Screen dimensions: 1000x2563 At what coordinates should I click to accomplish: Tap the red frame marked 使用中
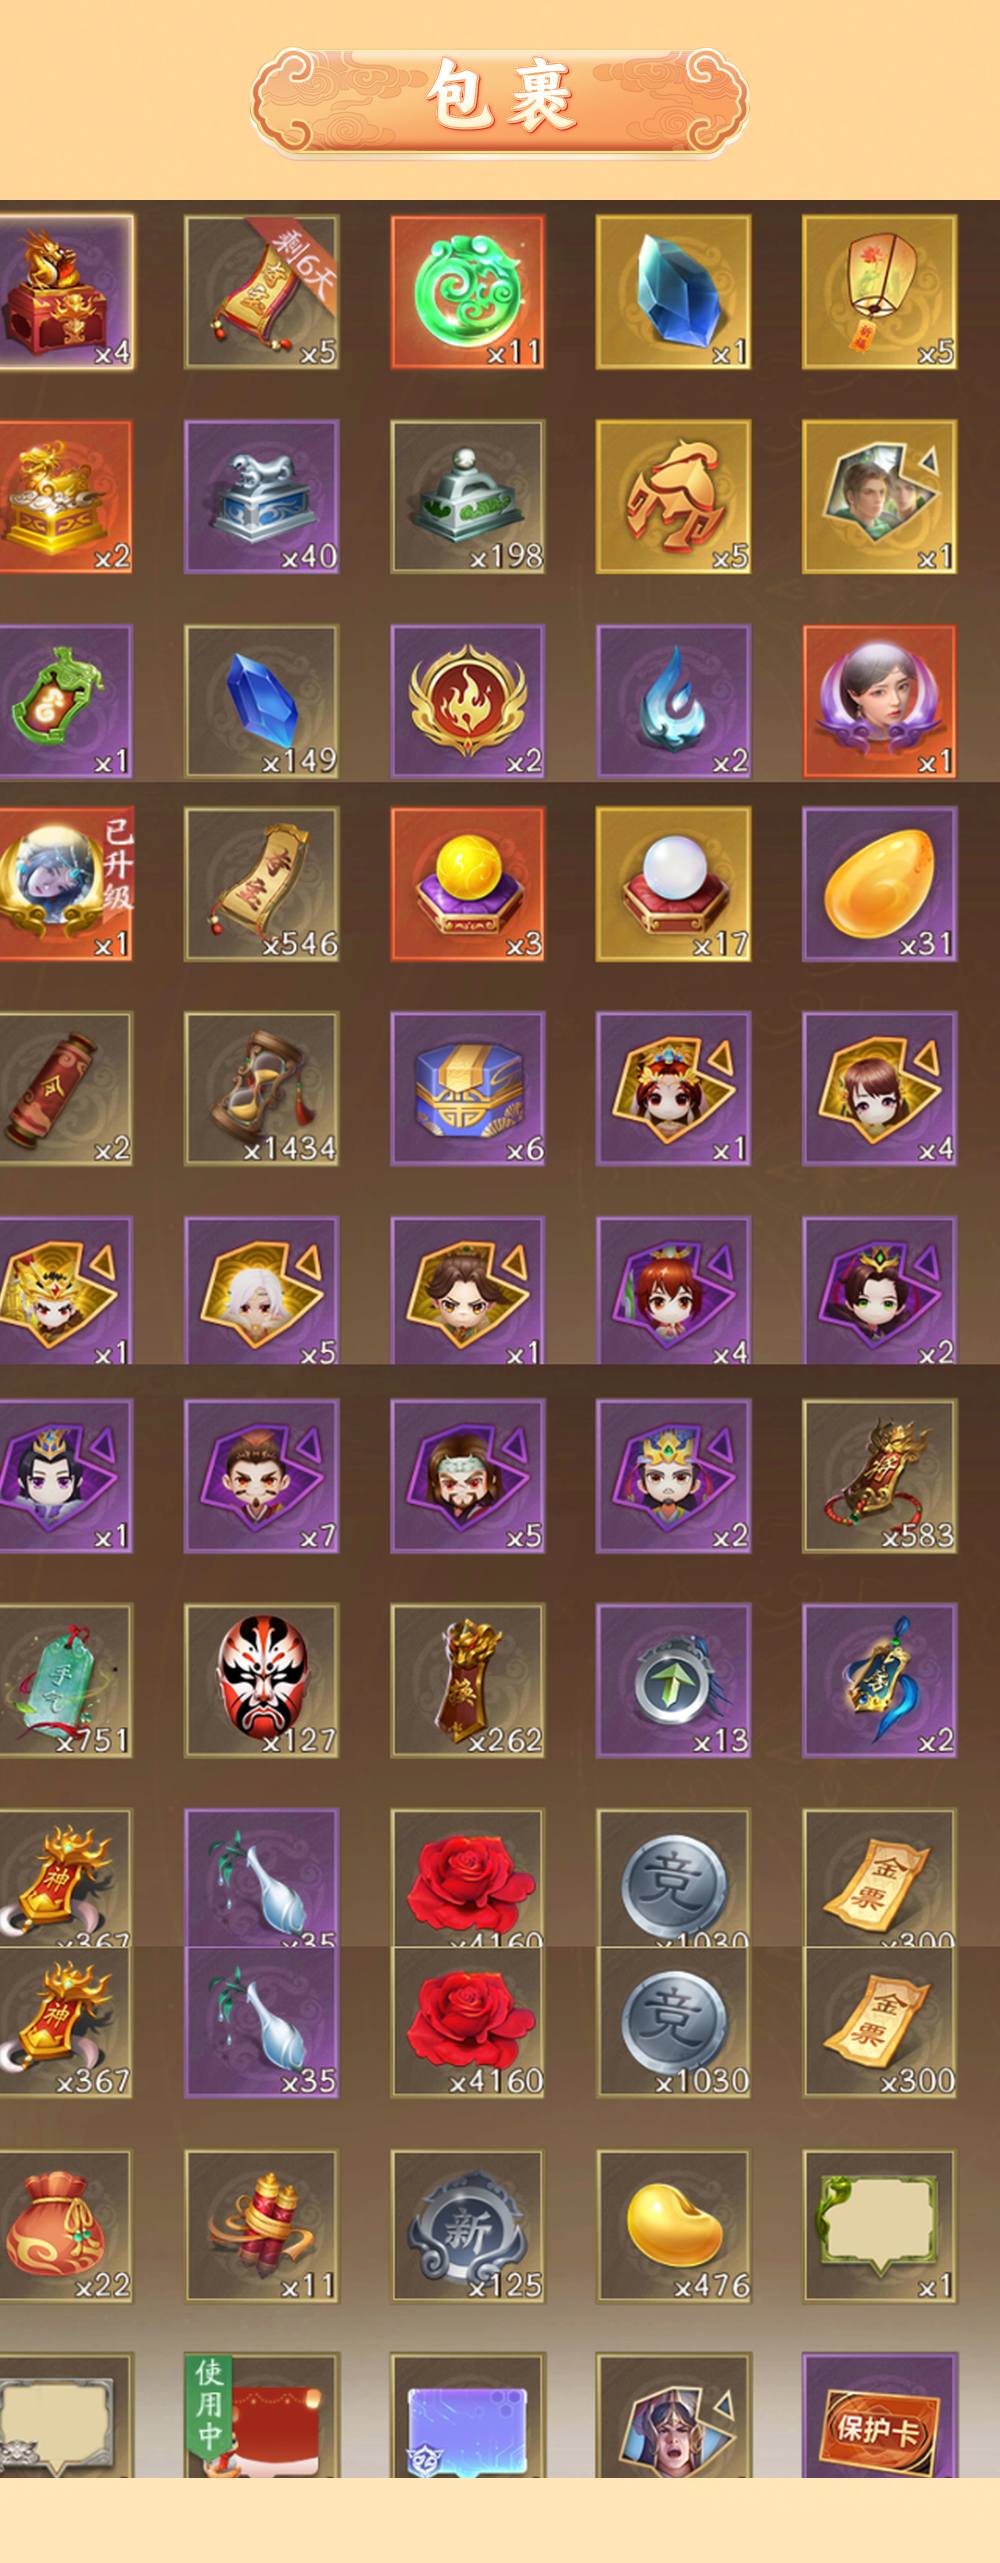[261, 2414]
